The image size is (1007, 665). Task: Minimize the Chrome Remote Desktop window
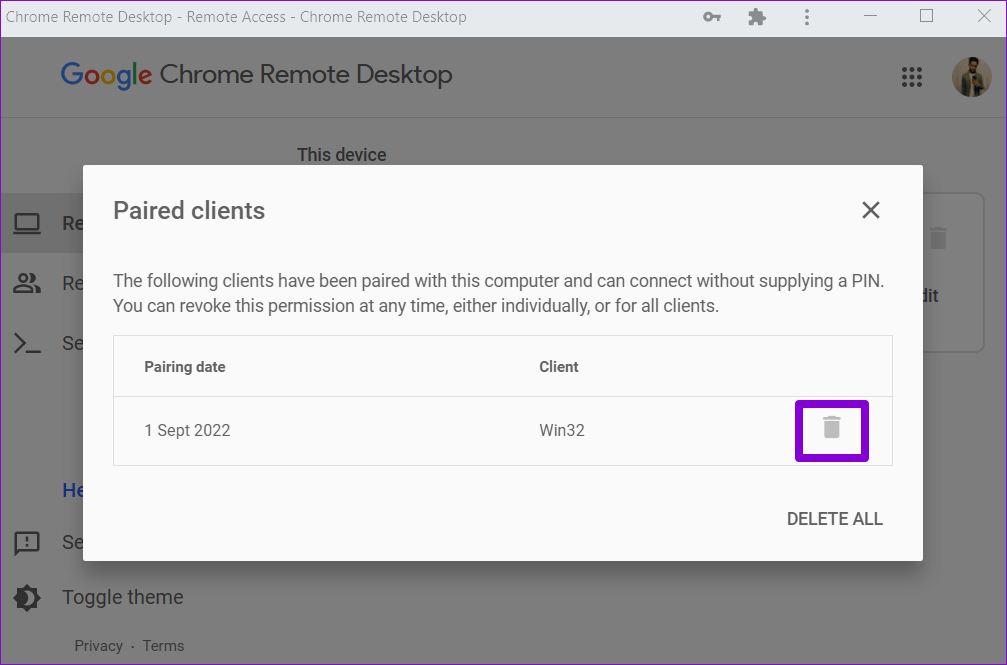870,16
